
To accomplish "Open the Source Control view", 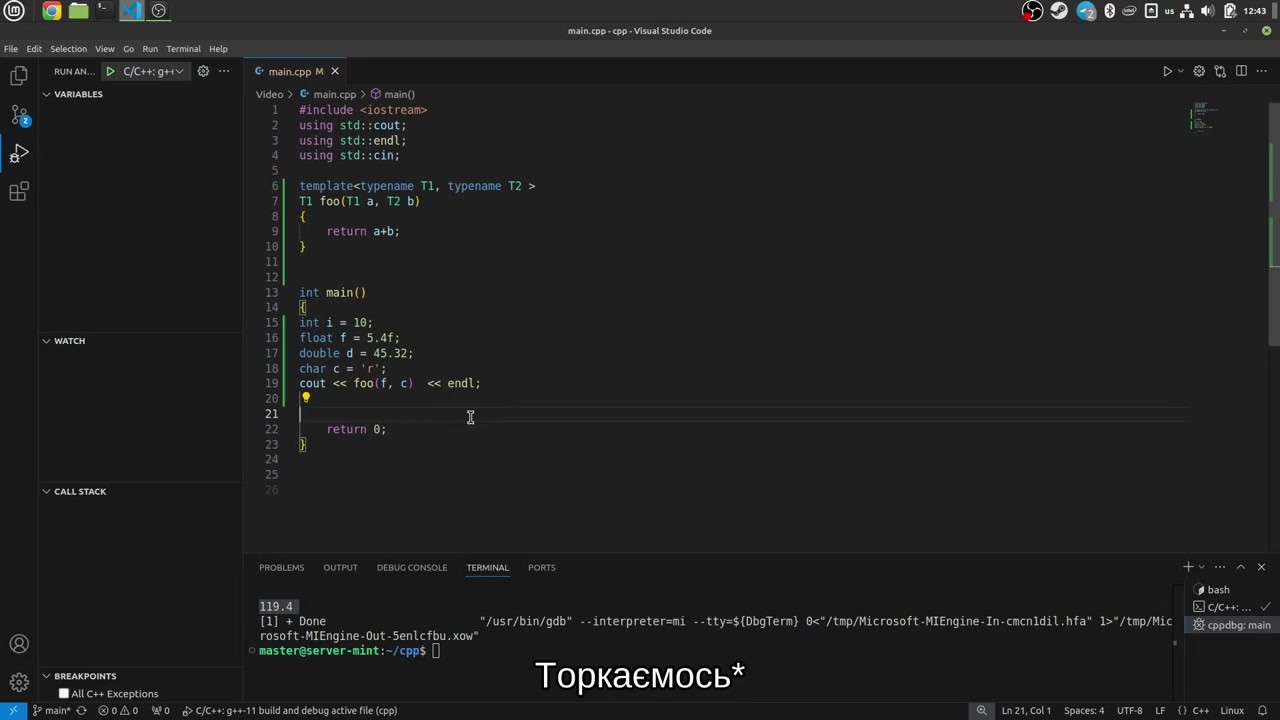I will (x=19, y=115).
